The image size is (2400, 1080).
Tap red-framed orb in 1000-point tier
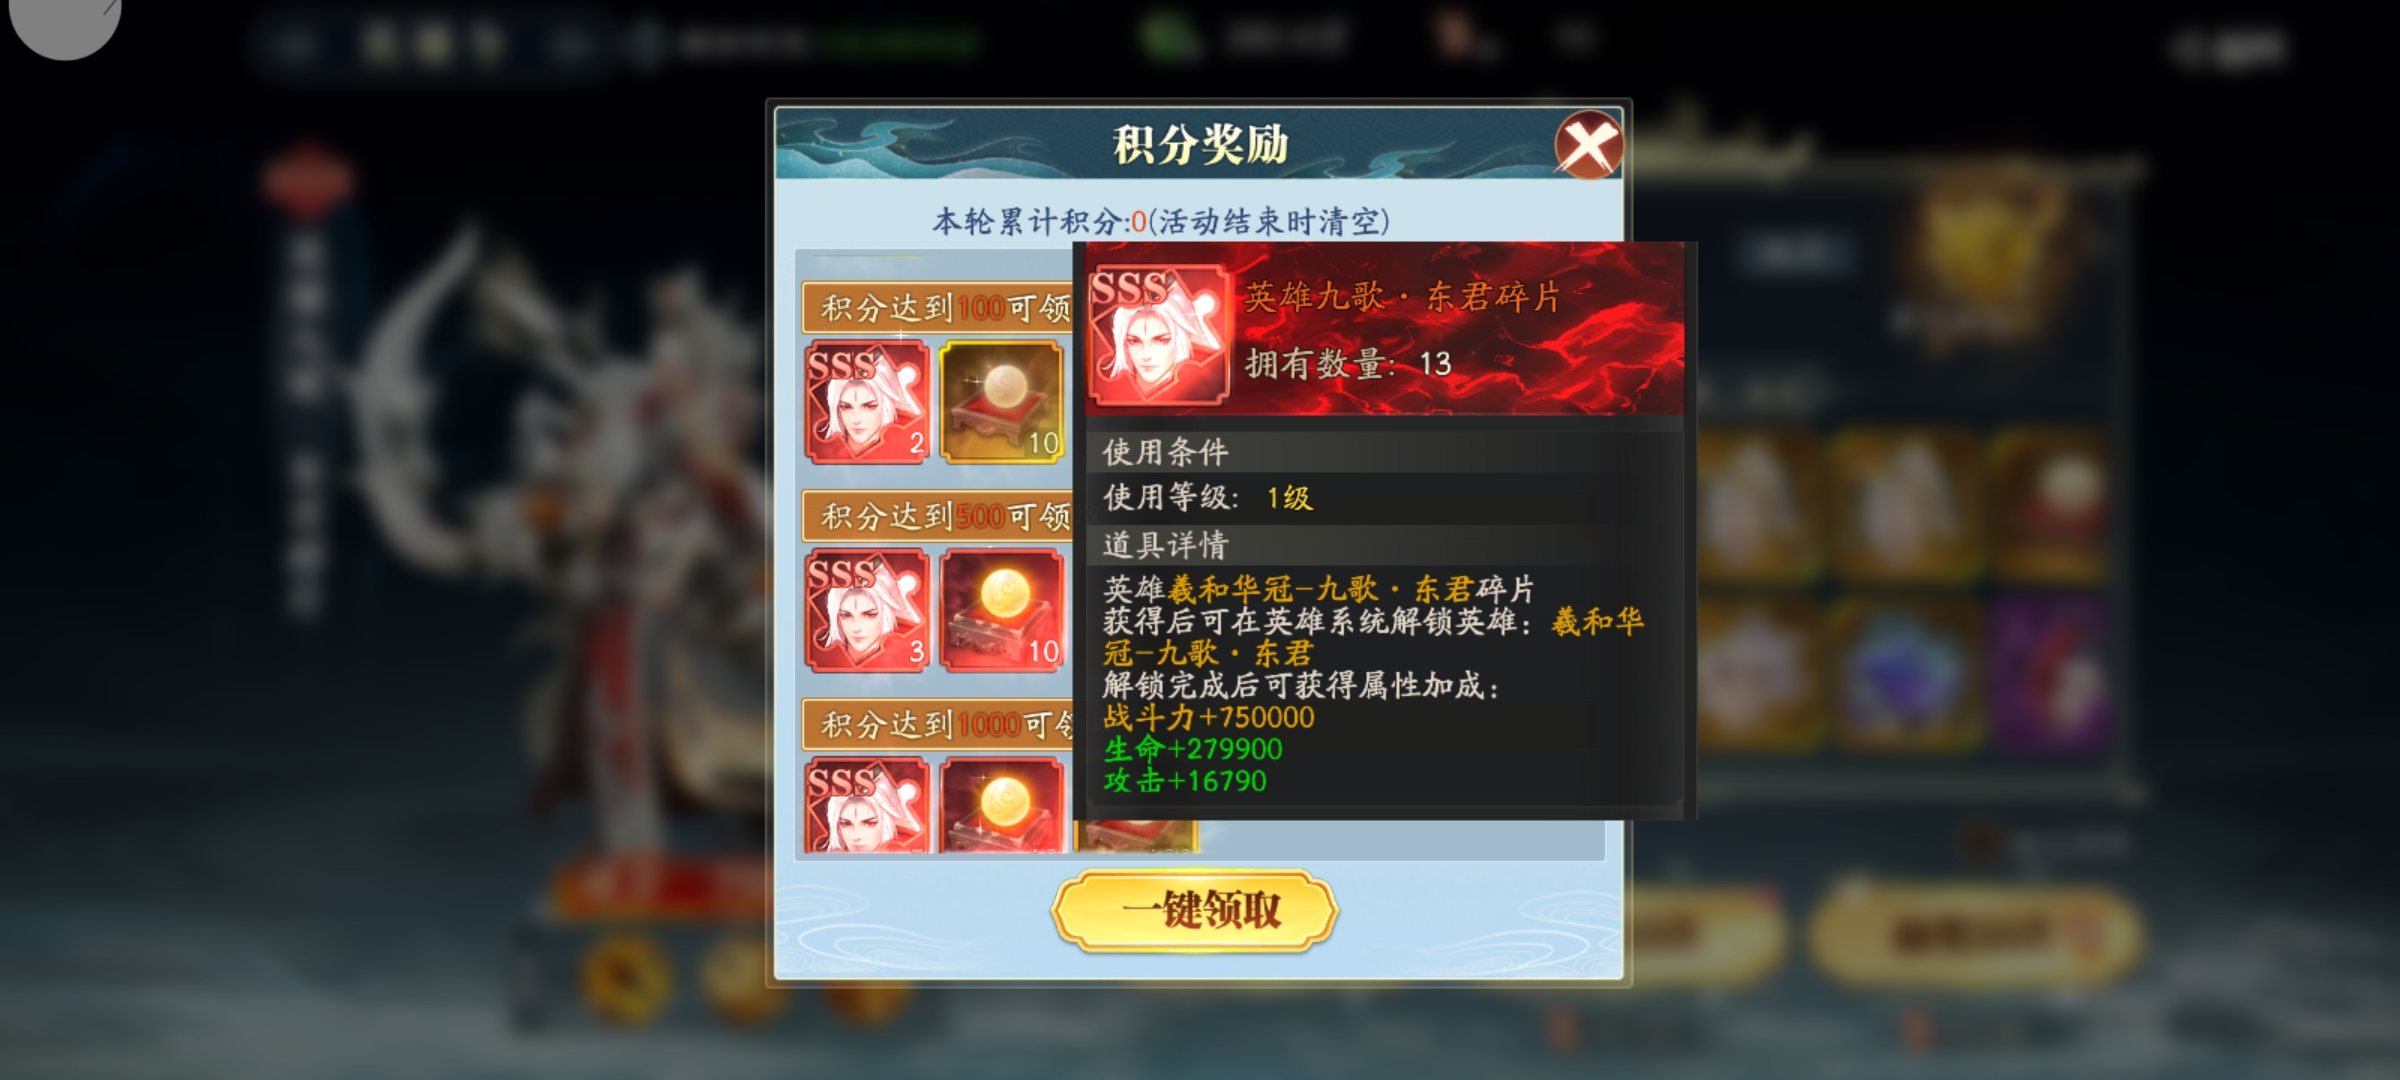click(x=1002, y=806)
